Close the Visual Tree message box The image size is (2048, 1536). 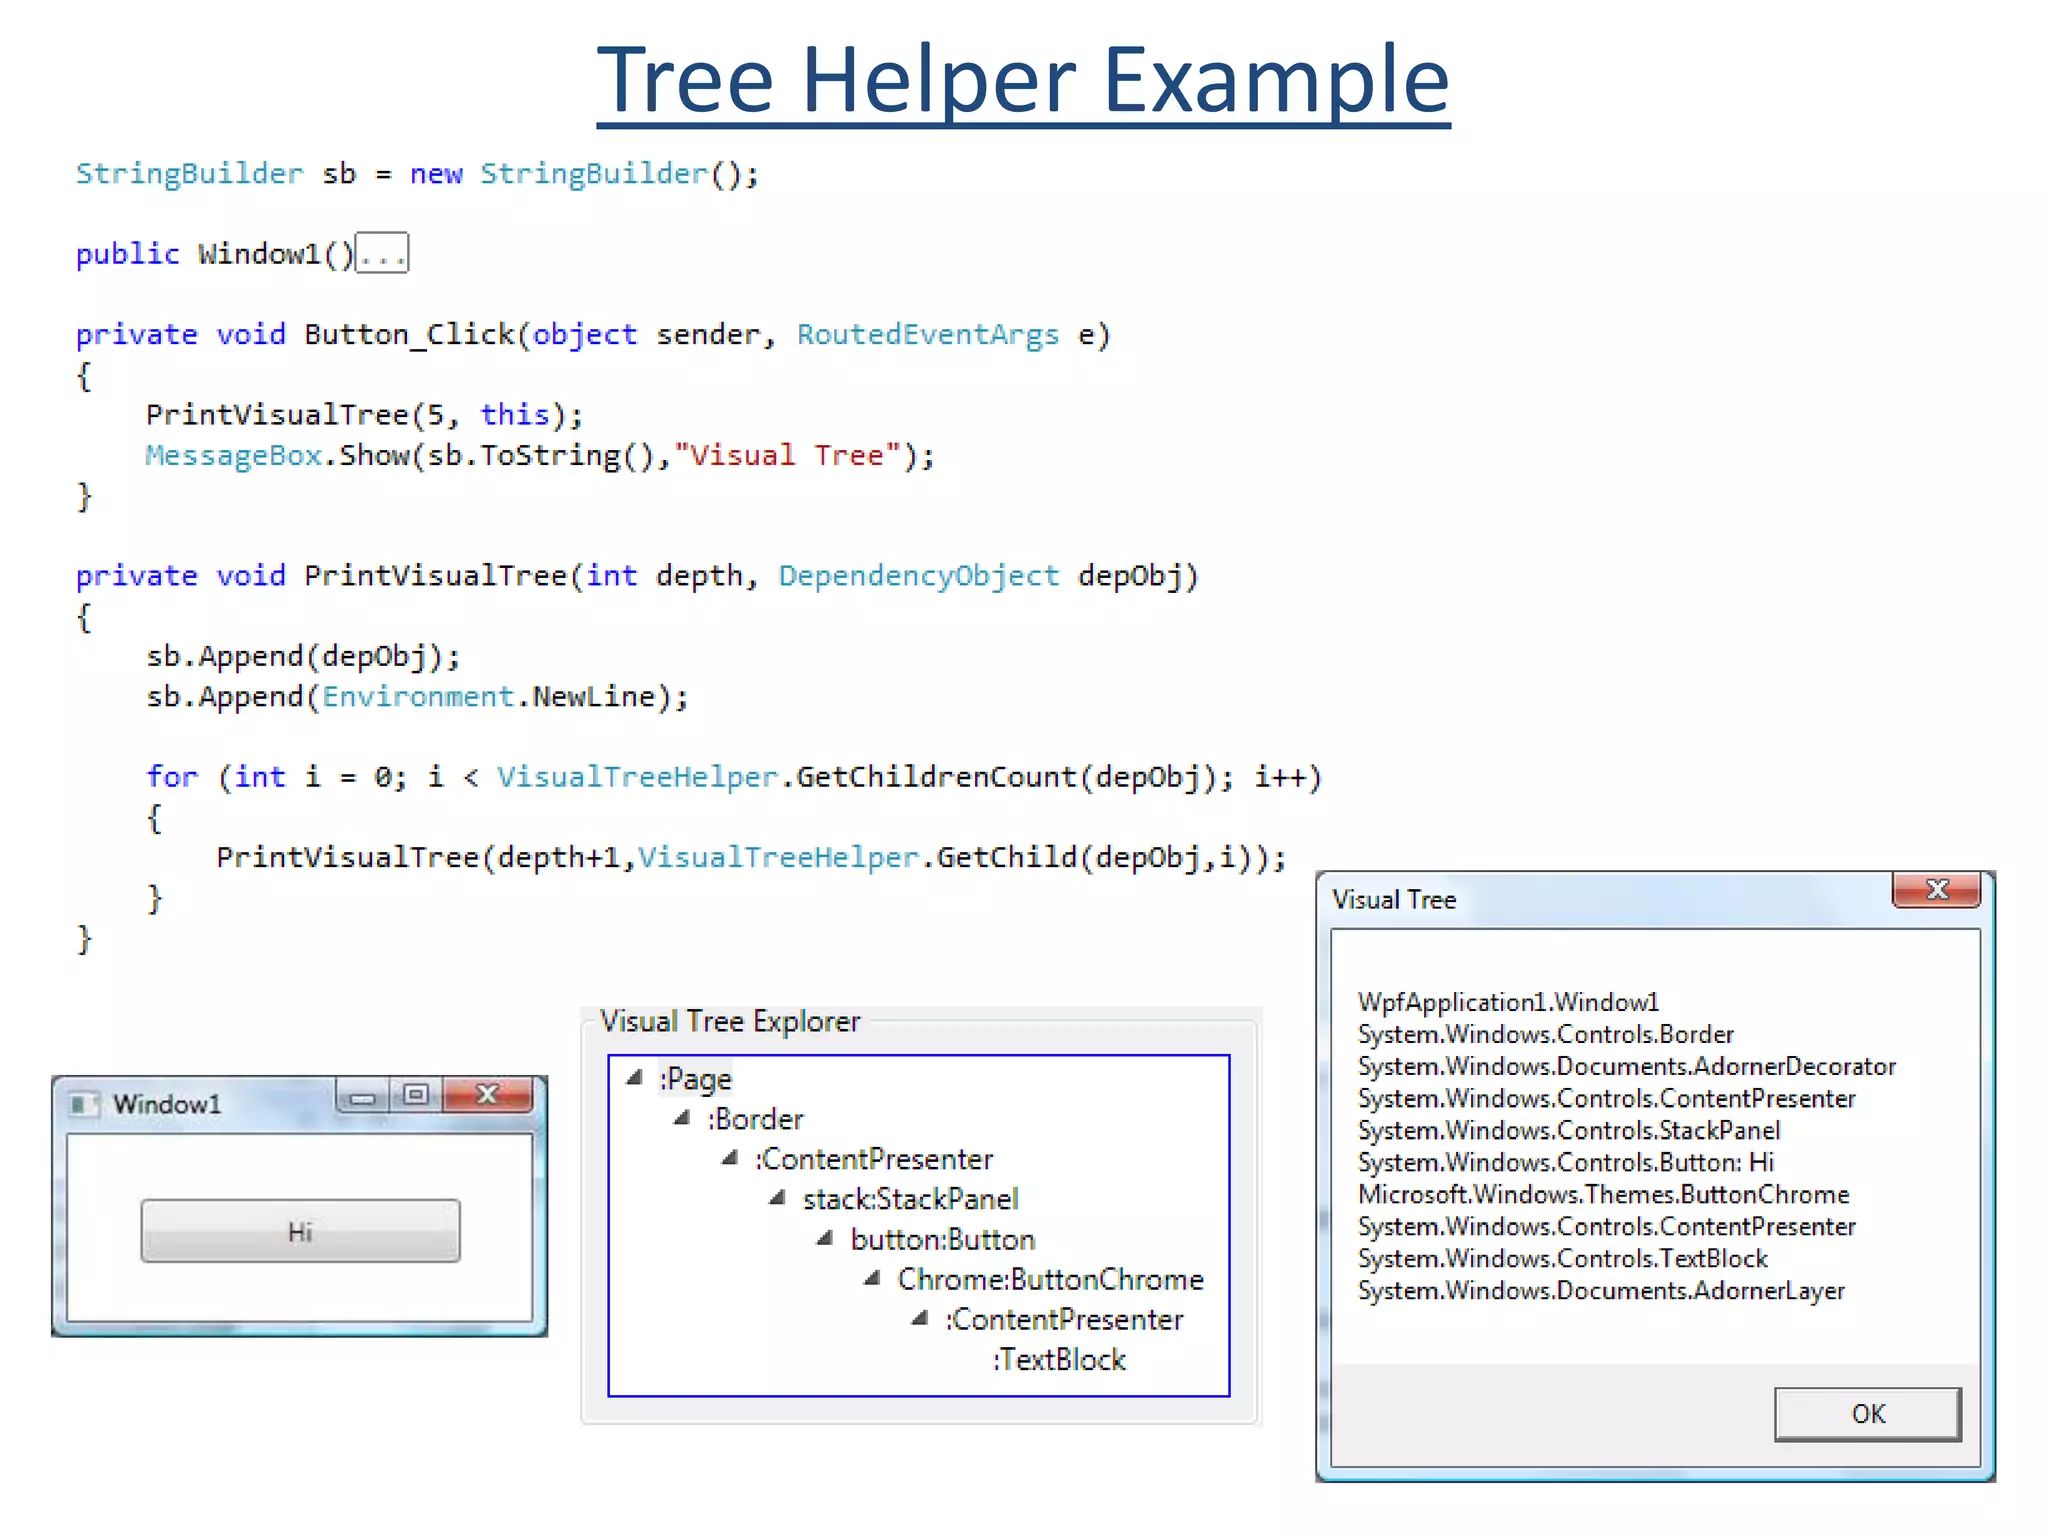(1936, 889)
